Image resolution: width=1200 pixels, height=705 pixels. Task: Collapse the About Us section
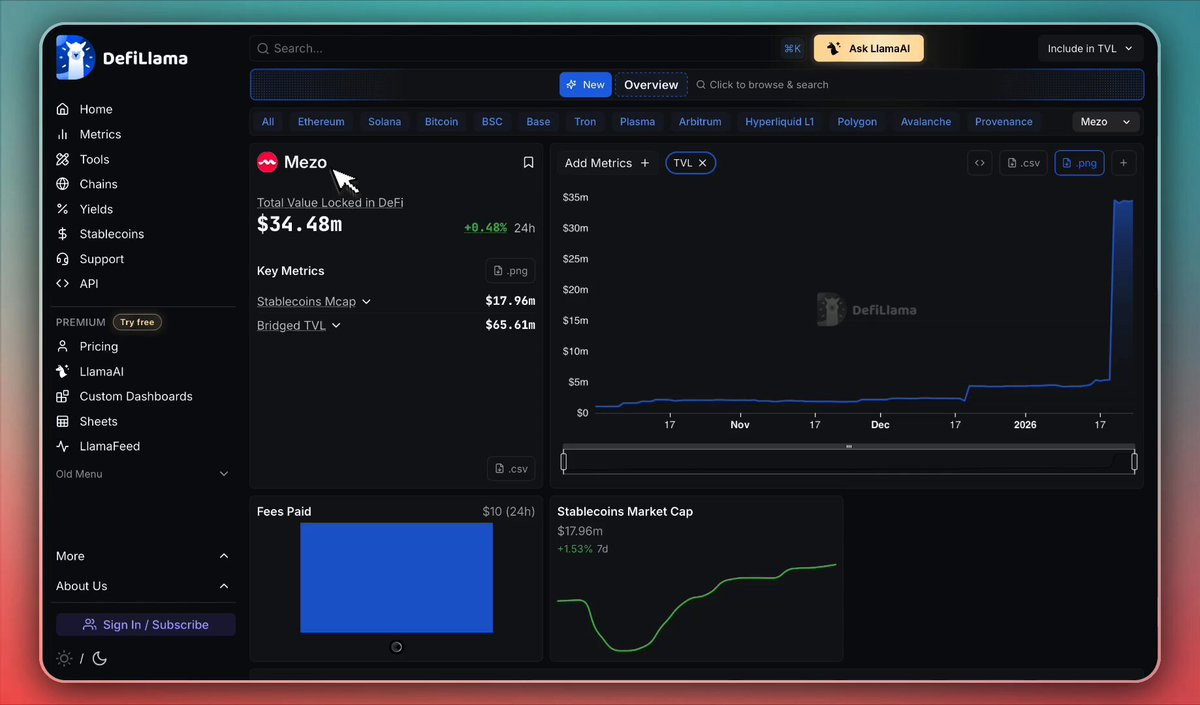coord(142,586)
